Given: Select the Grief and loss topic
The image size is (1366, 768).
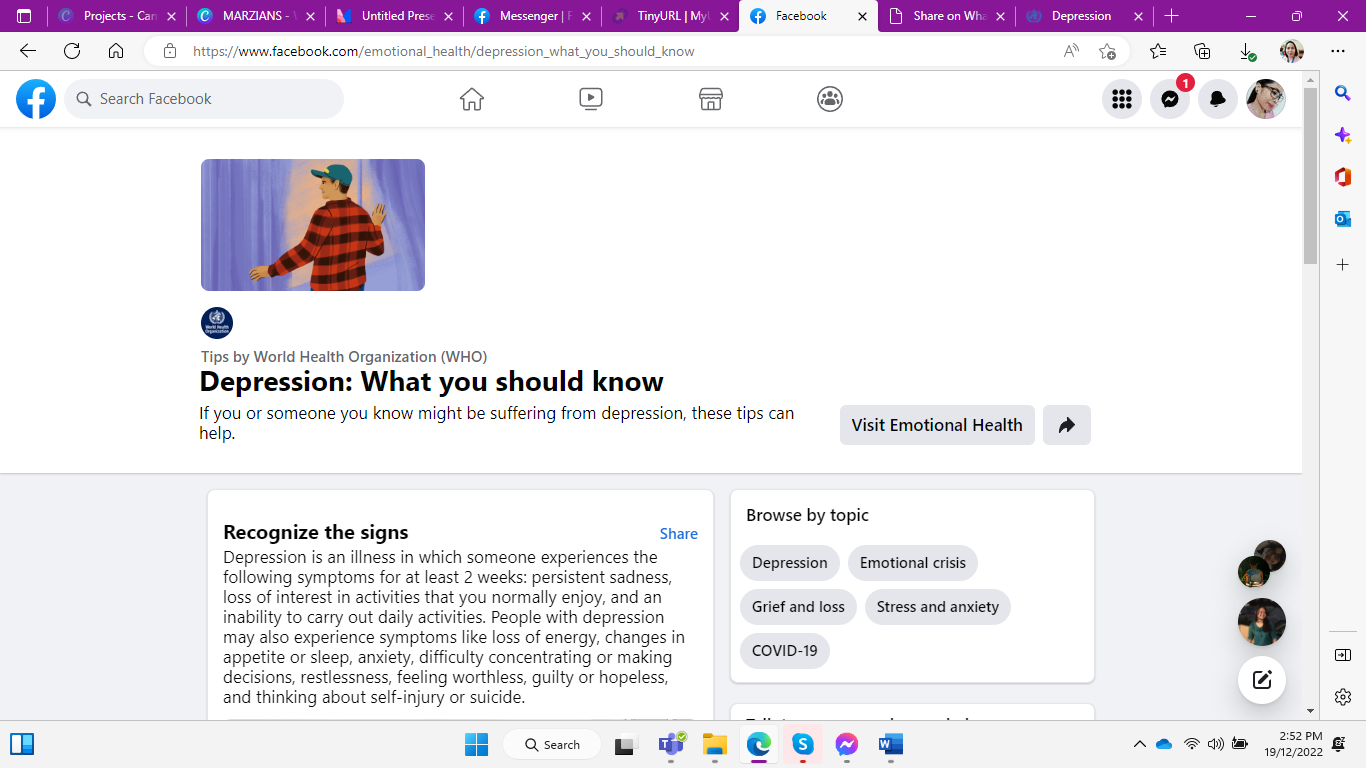Looking at the screenshot, I should coord(798,607).
